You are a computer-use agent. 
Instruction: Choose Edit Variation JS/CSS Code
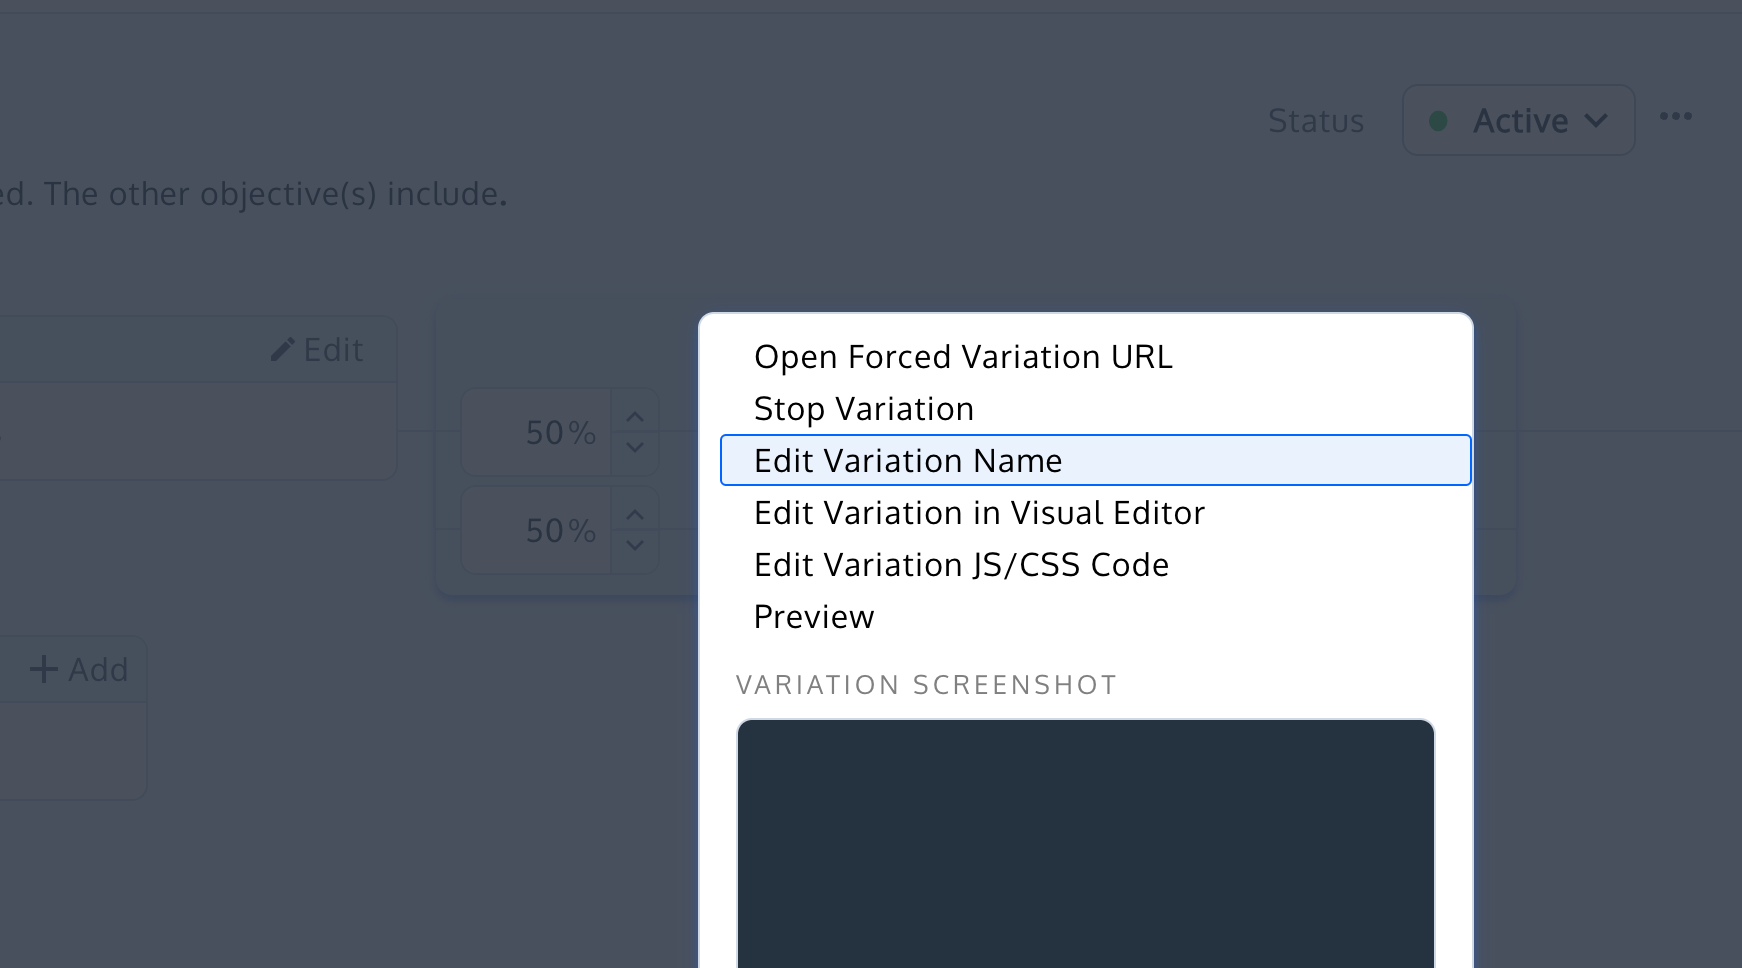tap(961, 565)
